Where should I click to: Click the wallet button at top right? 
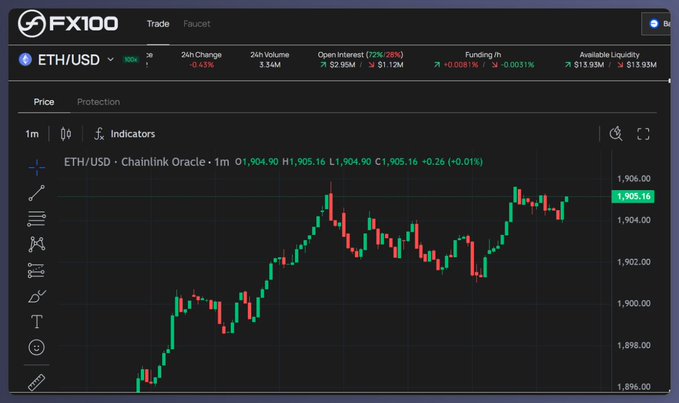tap(657, 24)
